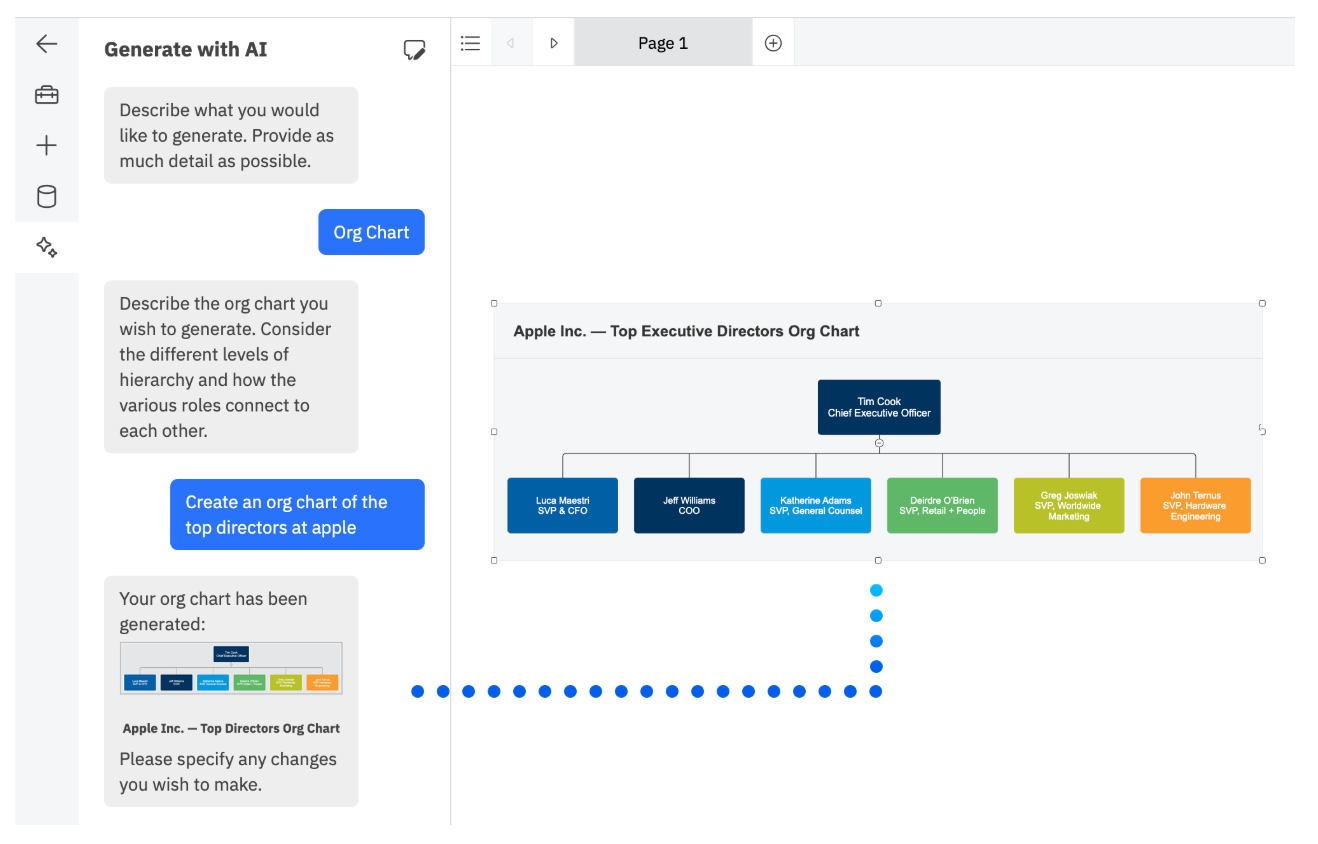
Task: Click the 'Describe the org chart you wish to generate' message
Action: coord(231,367)
